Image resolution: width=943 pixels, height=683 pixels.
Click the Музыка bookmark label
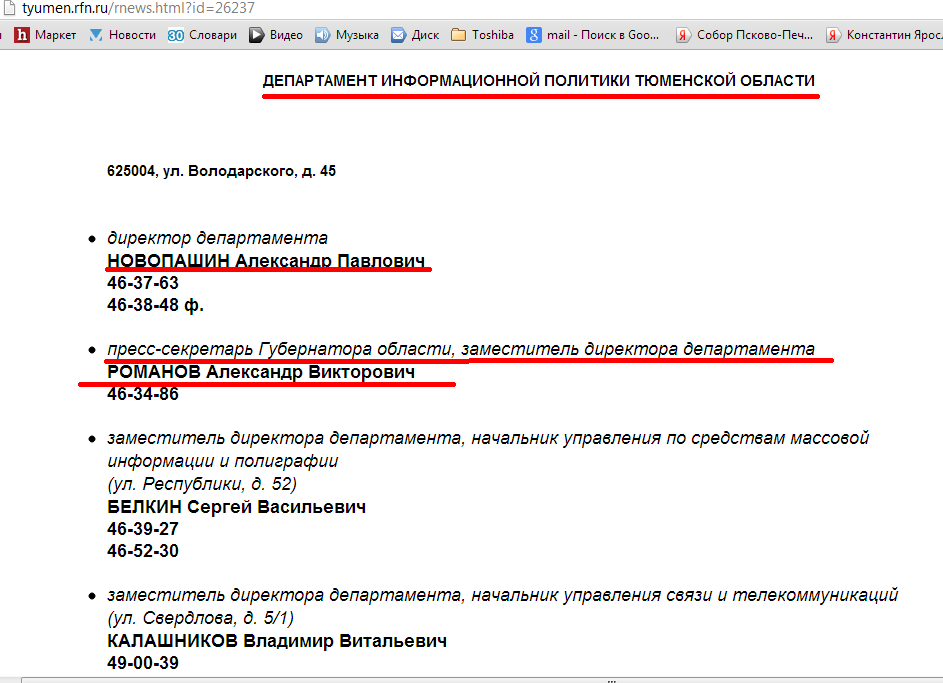(357, 35)
